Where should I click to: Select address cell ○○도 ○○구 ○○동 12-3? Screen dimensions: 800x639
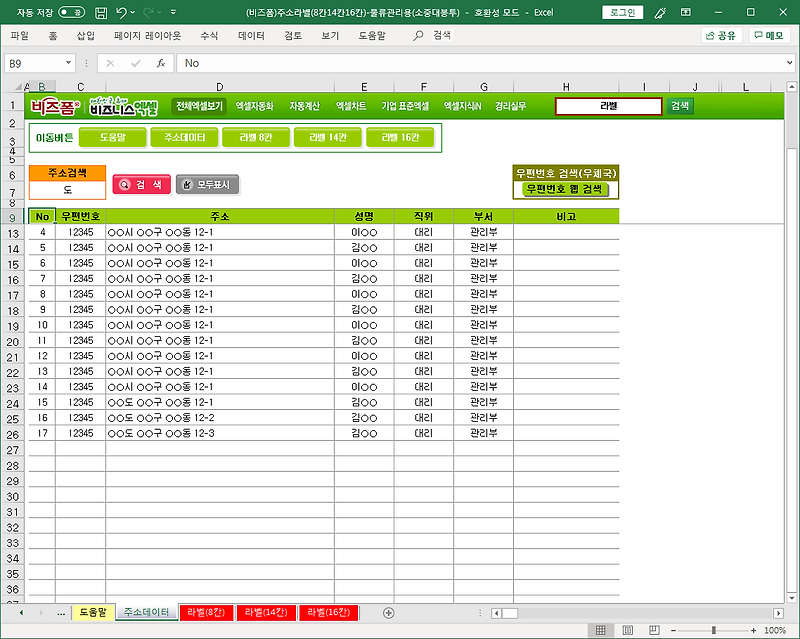220,433
